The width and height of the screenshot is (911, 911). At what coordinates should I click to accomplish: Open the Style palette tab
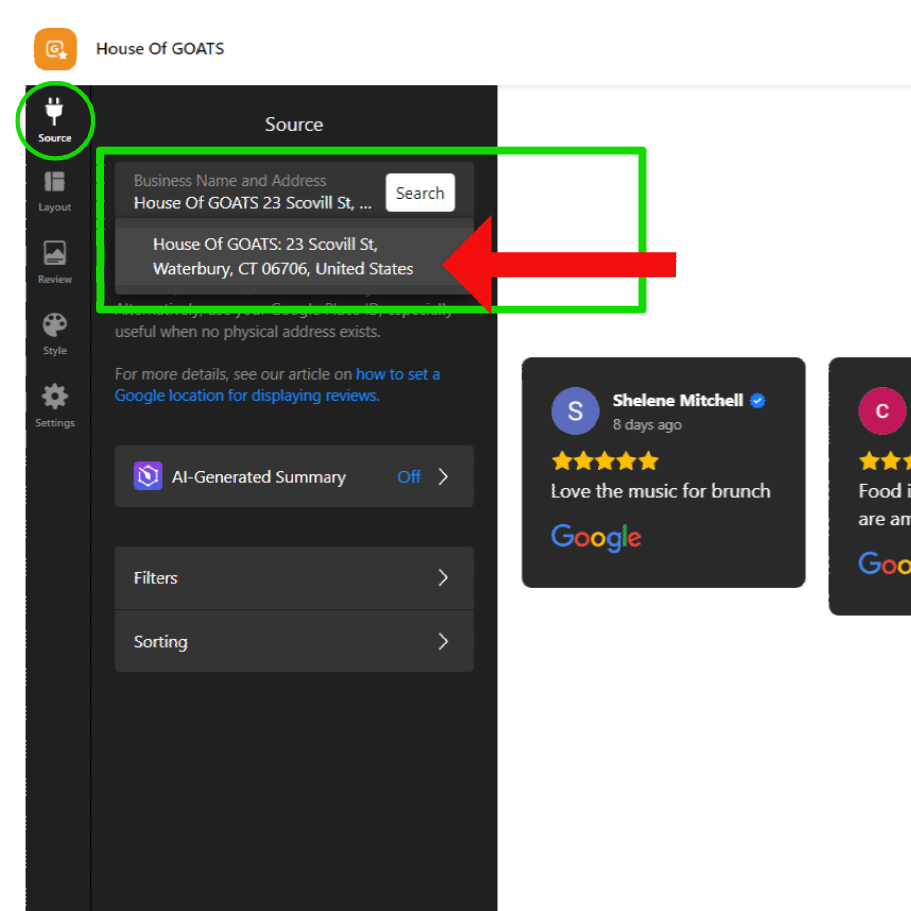pyautogui.click(x=55, y=334)
